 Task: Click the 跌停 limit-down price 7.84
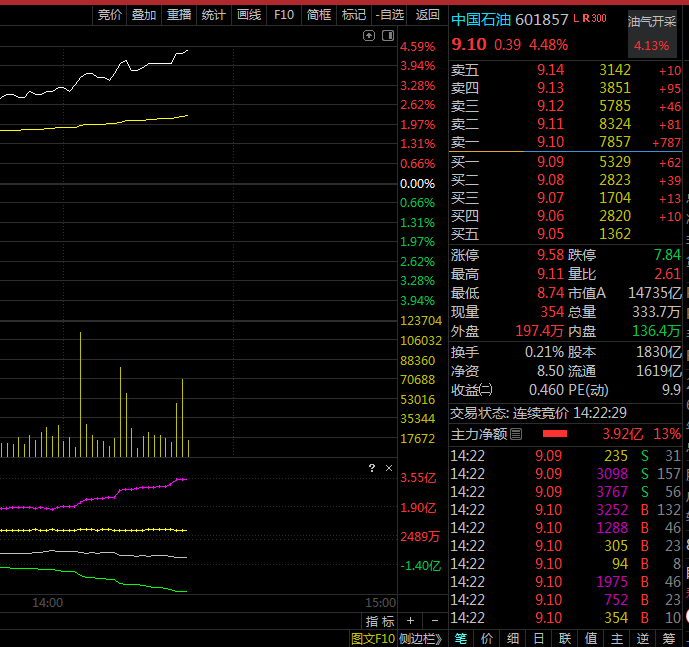tap(667, 255)
